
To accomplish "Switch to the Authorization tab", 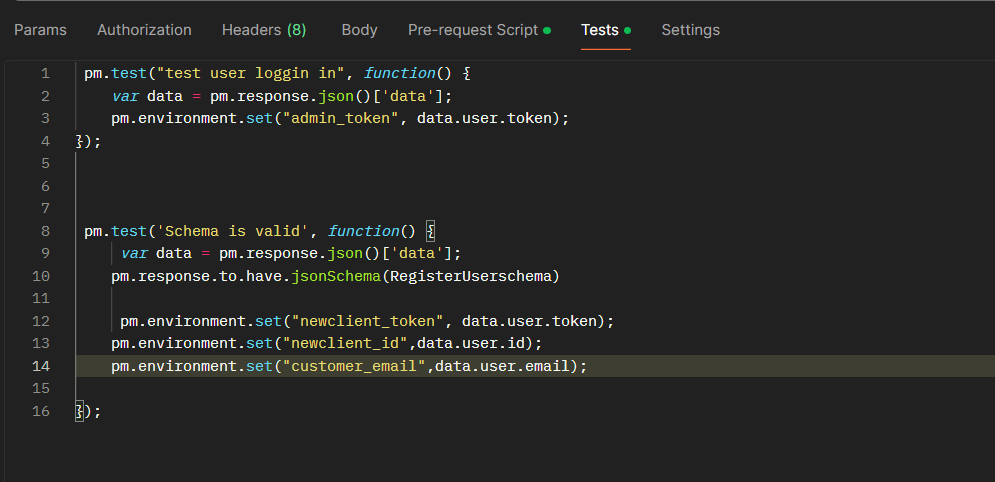I will pyautogui.click(x=144, y=30).
